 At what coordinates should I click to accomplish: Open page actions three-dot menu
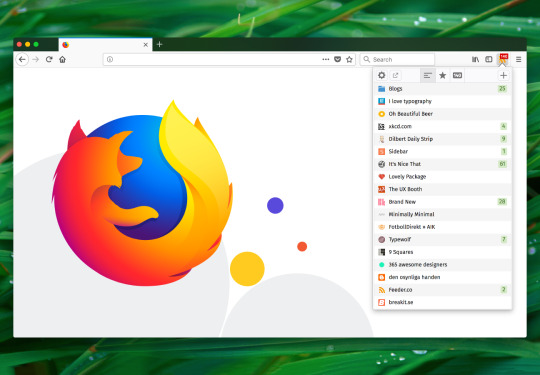click(x=325, y=59)
